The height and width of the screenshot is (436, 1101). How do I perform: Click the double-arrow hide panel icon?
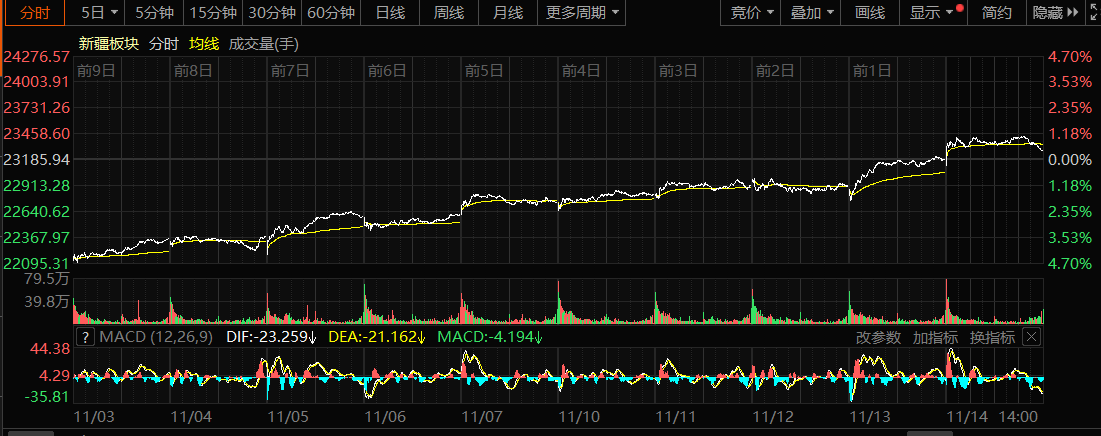(1072, 13)
